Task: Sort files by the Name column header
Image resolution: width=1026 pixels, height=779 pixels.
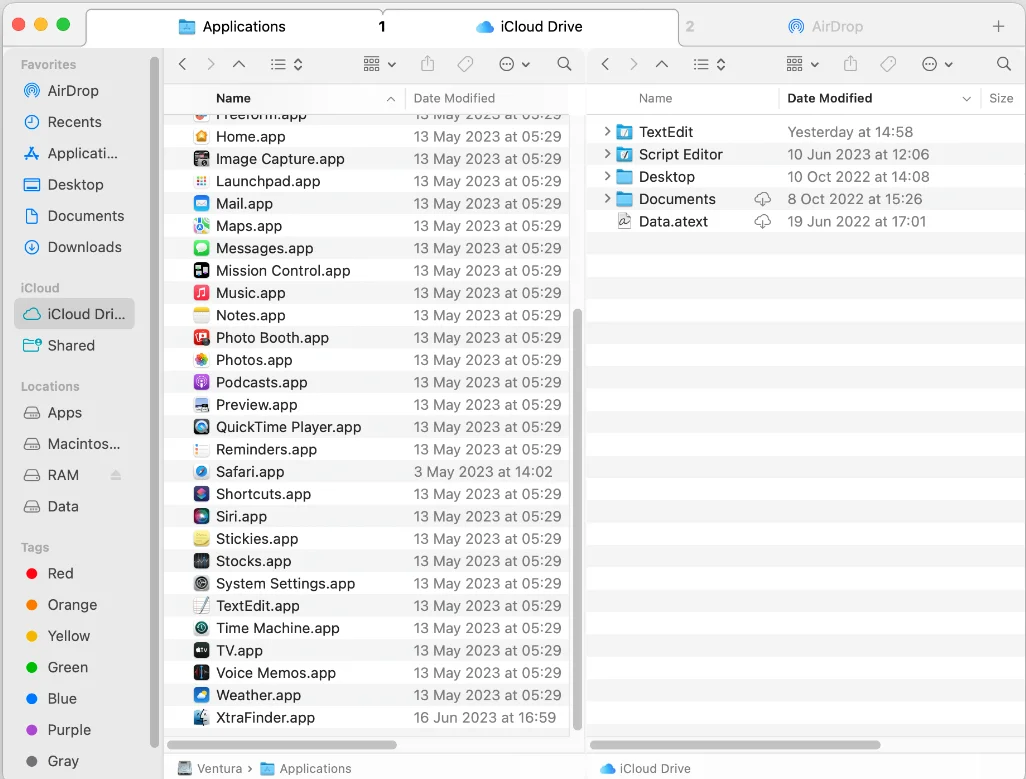Action: pyautogui.click(x=233, y=98)
